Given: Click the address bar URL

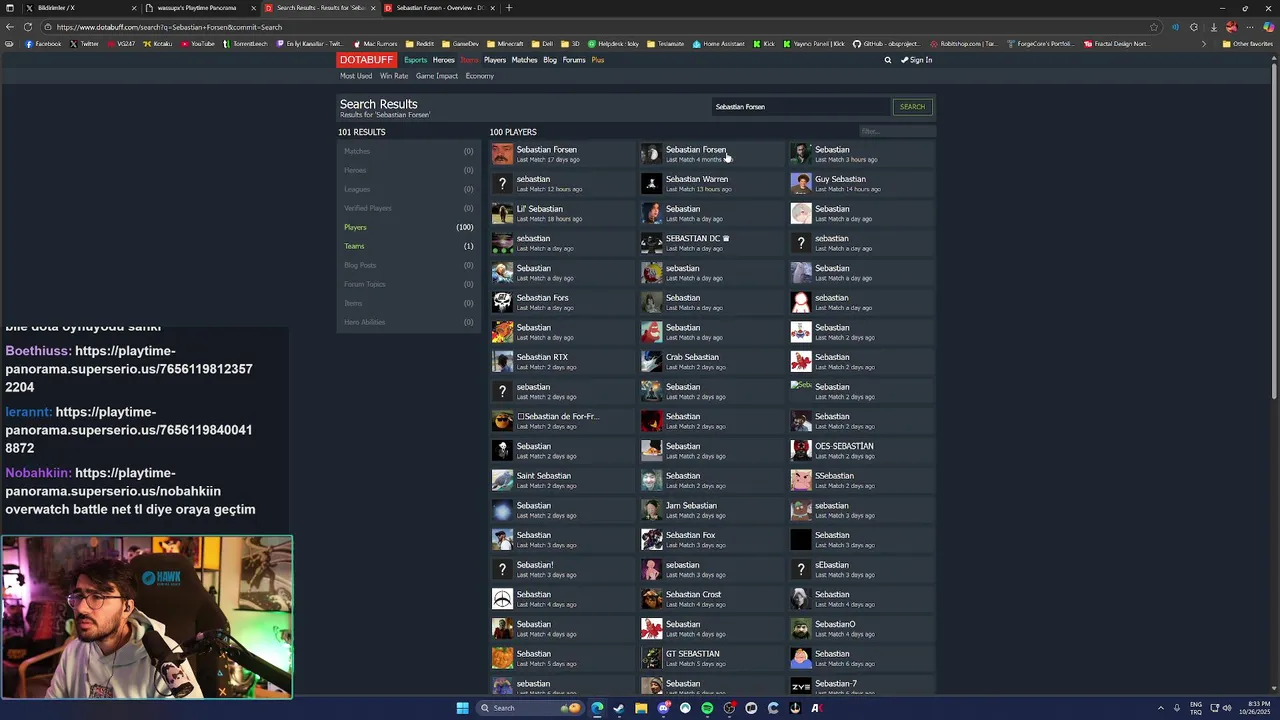Looking at the screenshot, I should coord(169,27).
